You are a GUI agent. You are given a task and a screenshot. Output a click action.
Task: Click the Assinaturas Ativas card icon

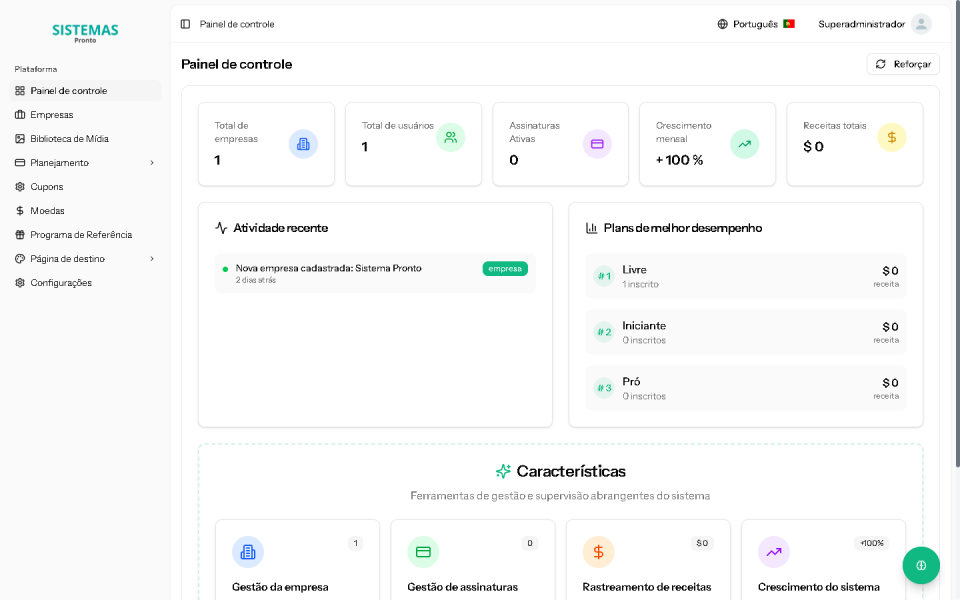pyautogui.click(x=597, y=144)
